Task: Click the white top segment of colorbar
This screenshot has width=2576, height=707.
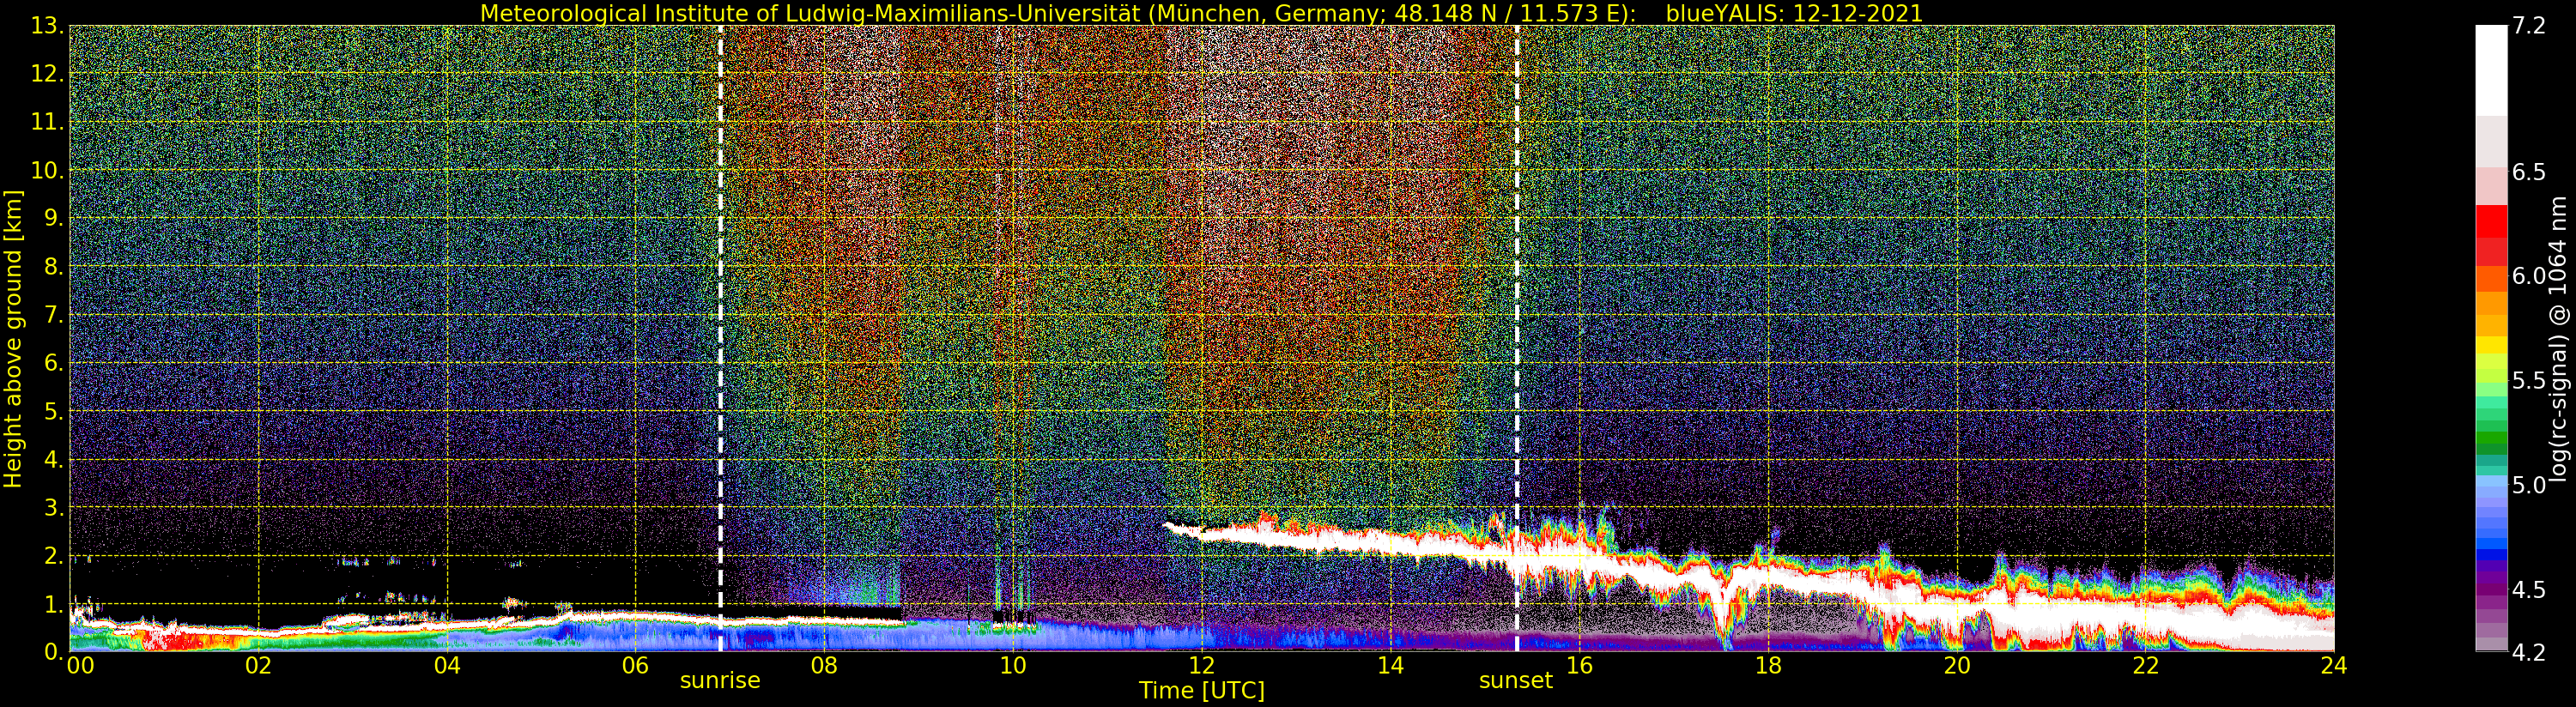Action: pos(2491,70)
